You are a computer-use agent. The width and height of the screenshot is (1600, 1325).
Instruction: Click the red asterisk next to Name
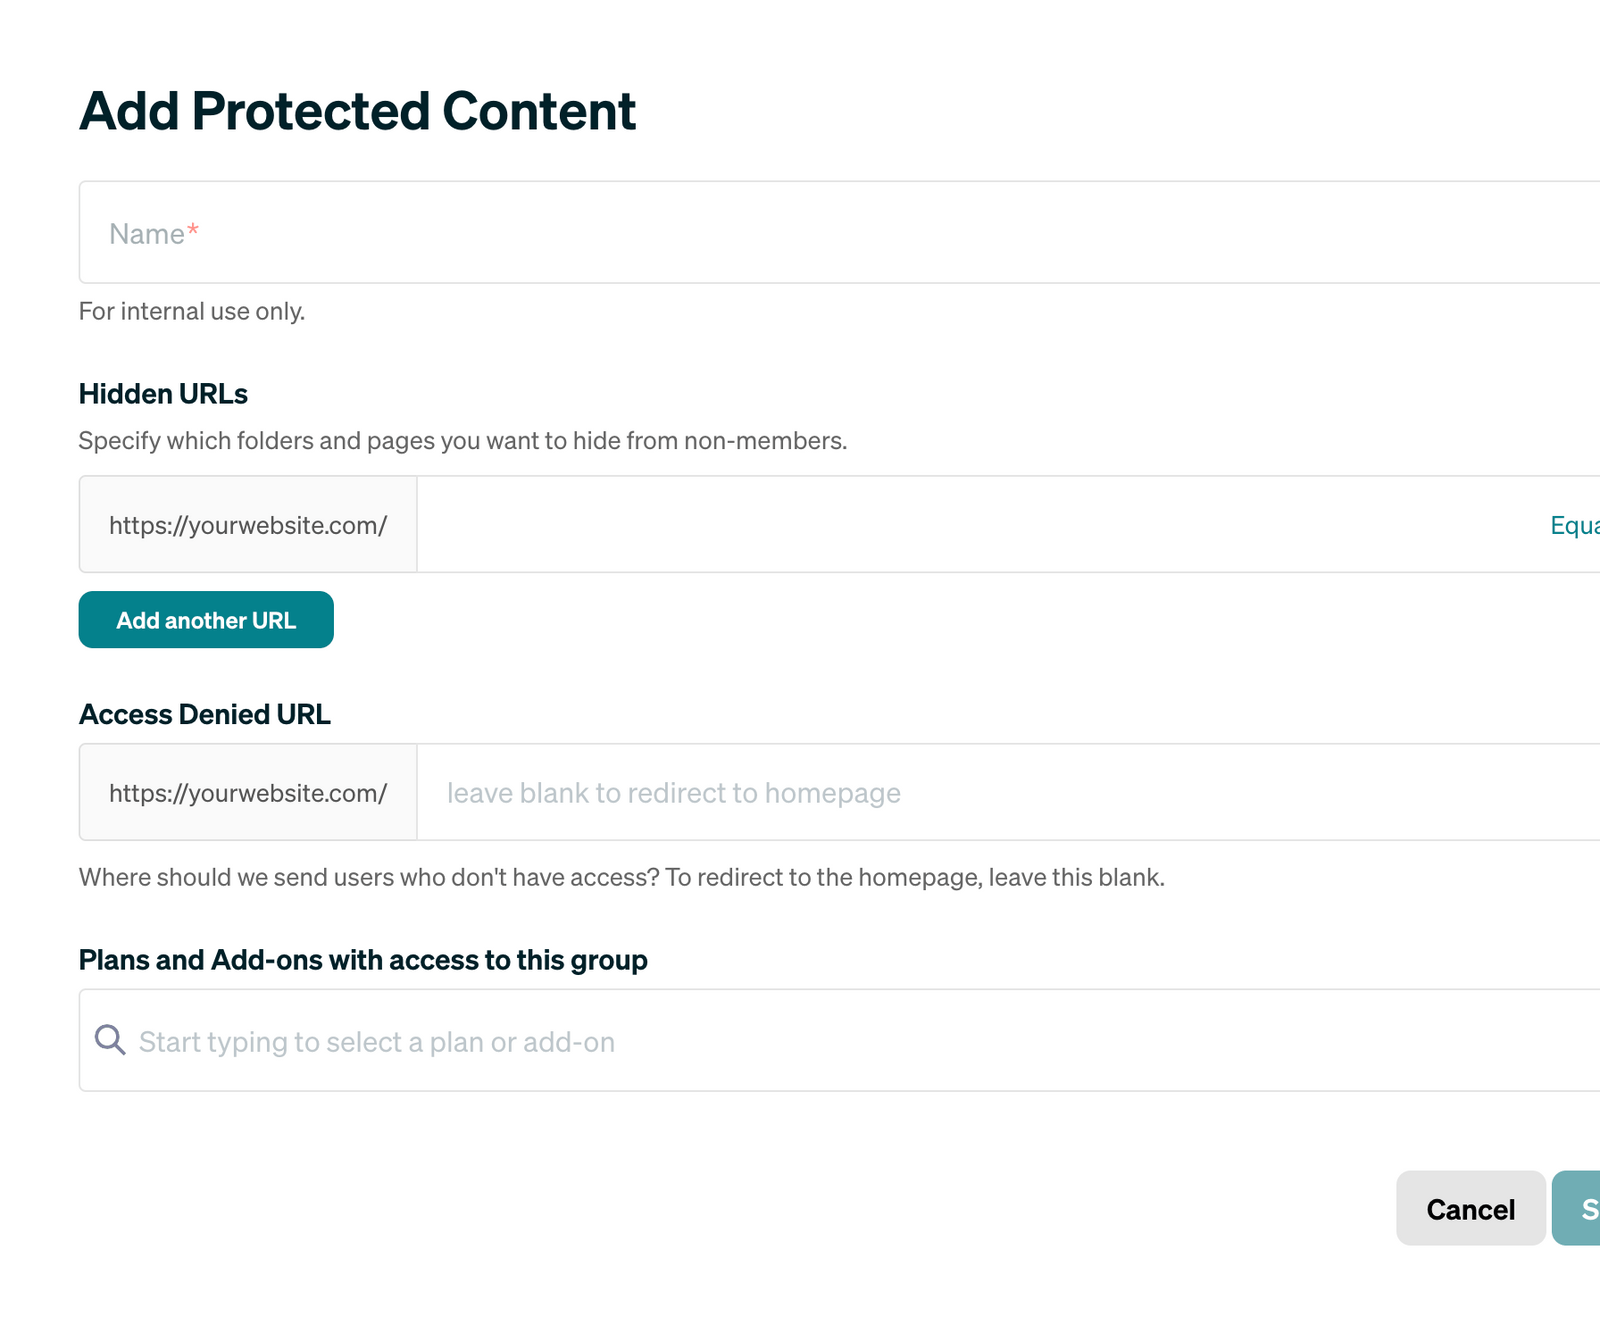tap(192, 229)
